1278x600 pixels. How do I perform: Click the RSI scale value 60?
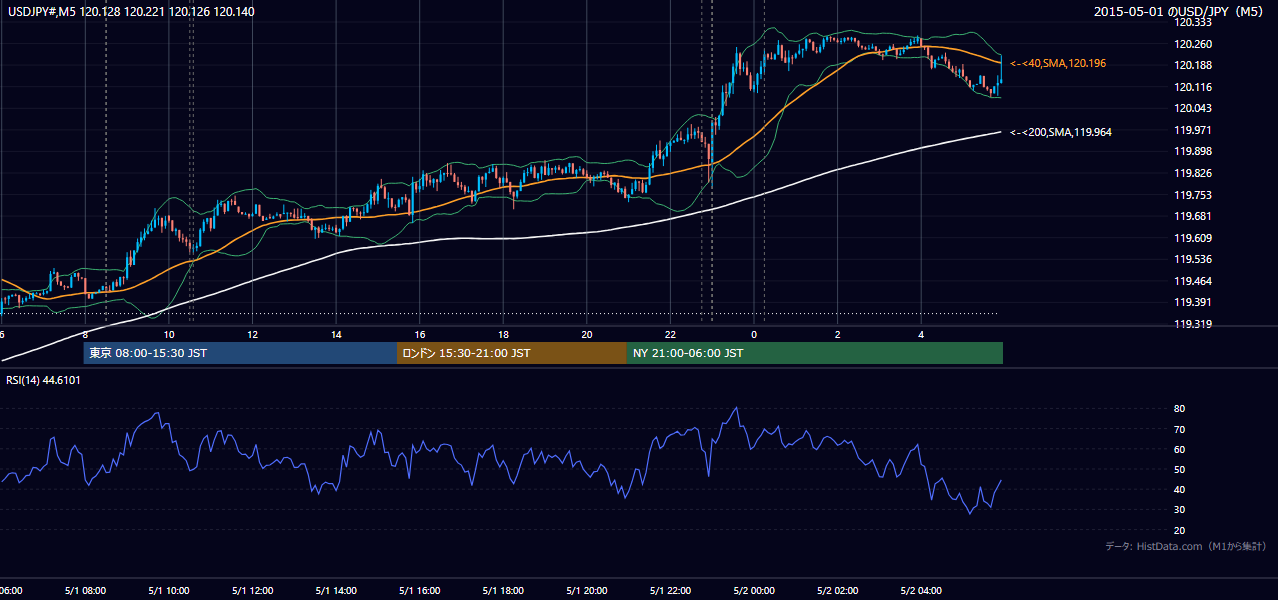[1180, 449]
